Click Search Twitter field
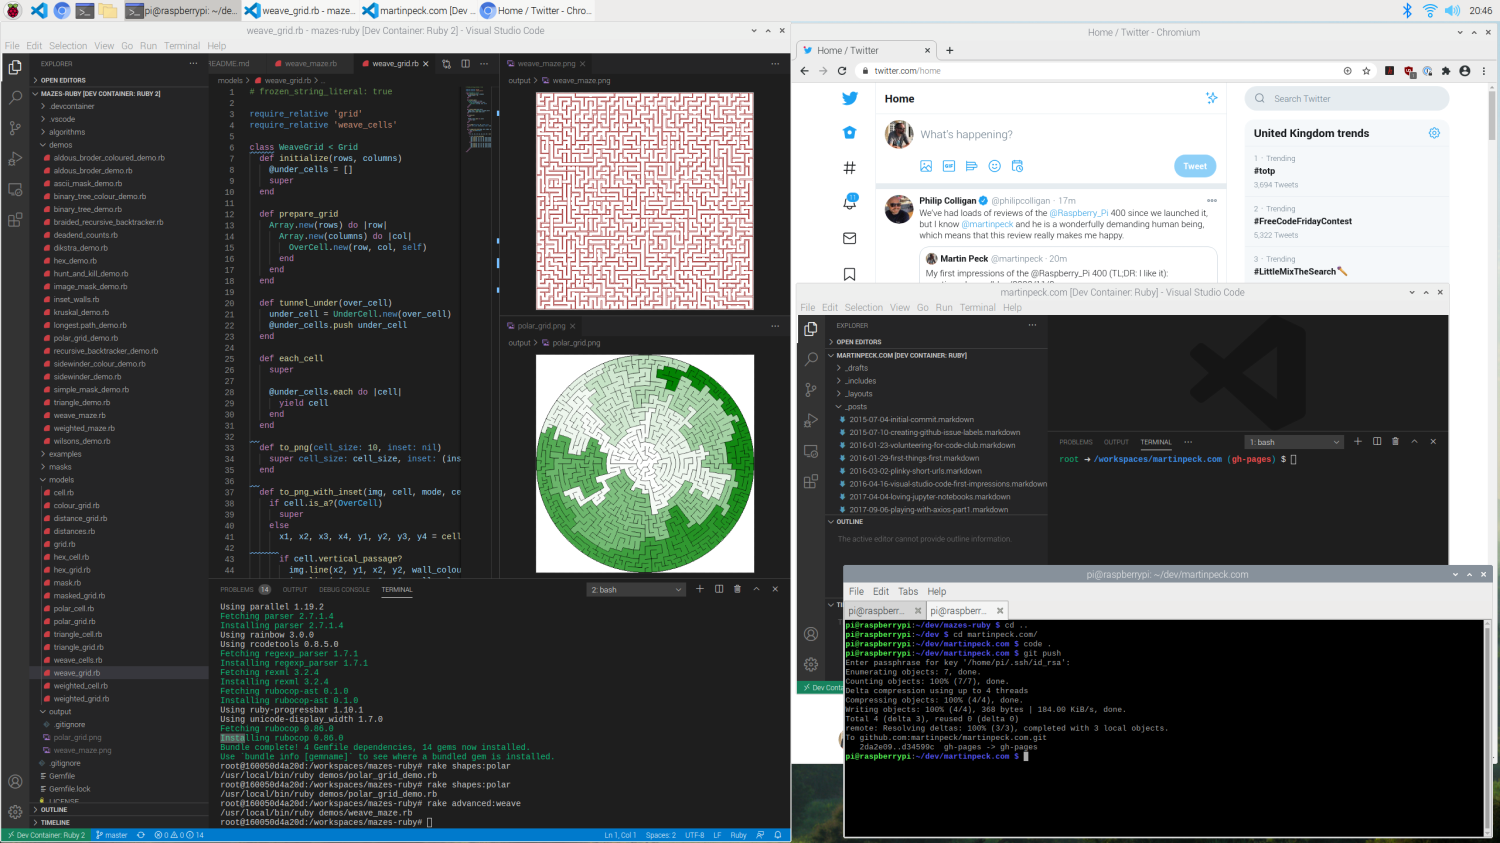Viewport: 1500px width, 843px height. [1347, 98]
